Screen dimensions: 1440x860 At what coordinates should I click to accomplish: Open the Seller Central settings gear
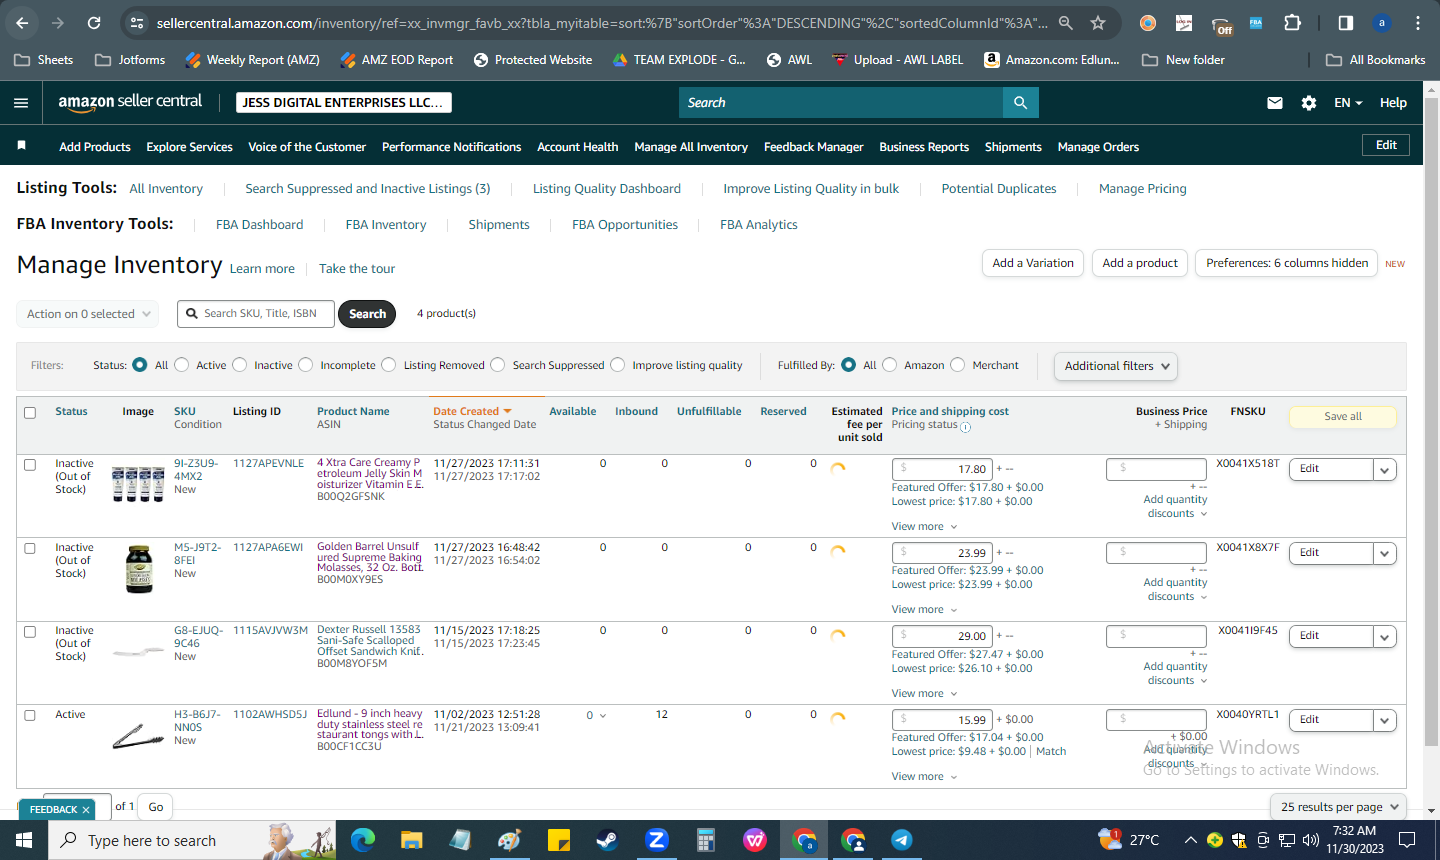click(x=1309, y=103)
